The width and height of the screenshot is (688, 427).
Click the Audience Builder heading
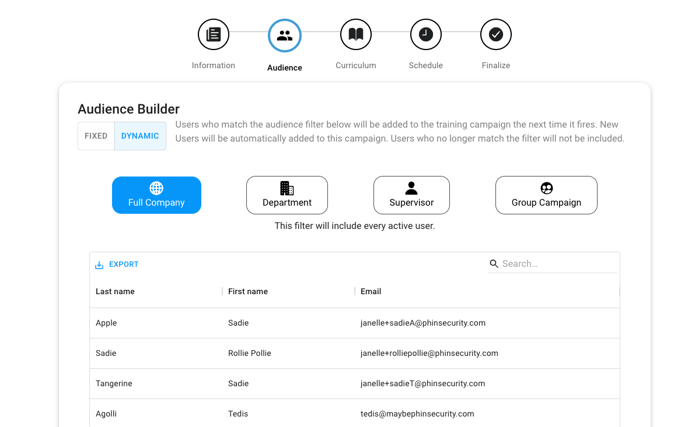pos(129,109)
